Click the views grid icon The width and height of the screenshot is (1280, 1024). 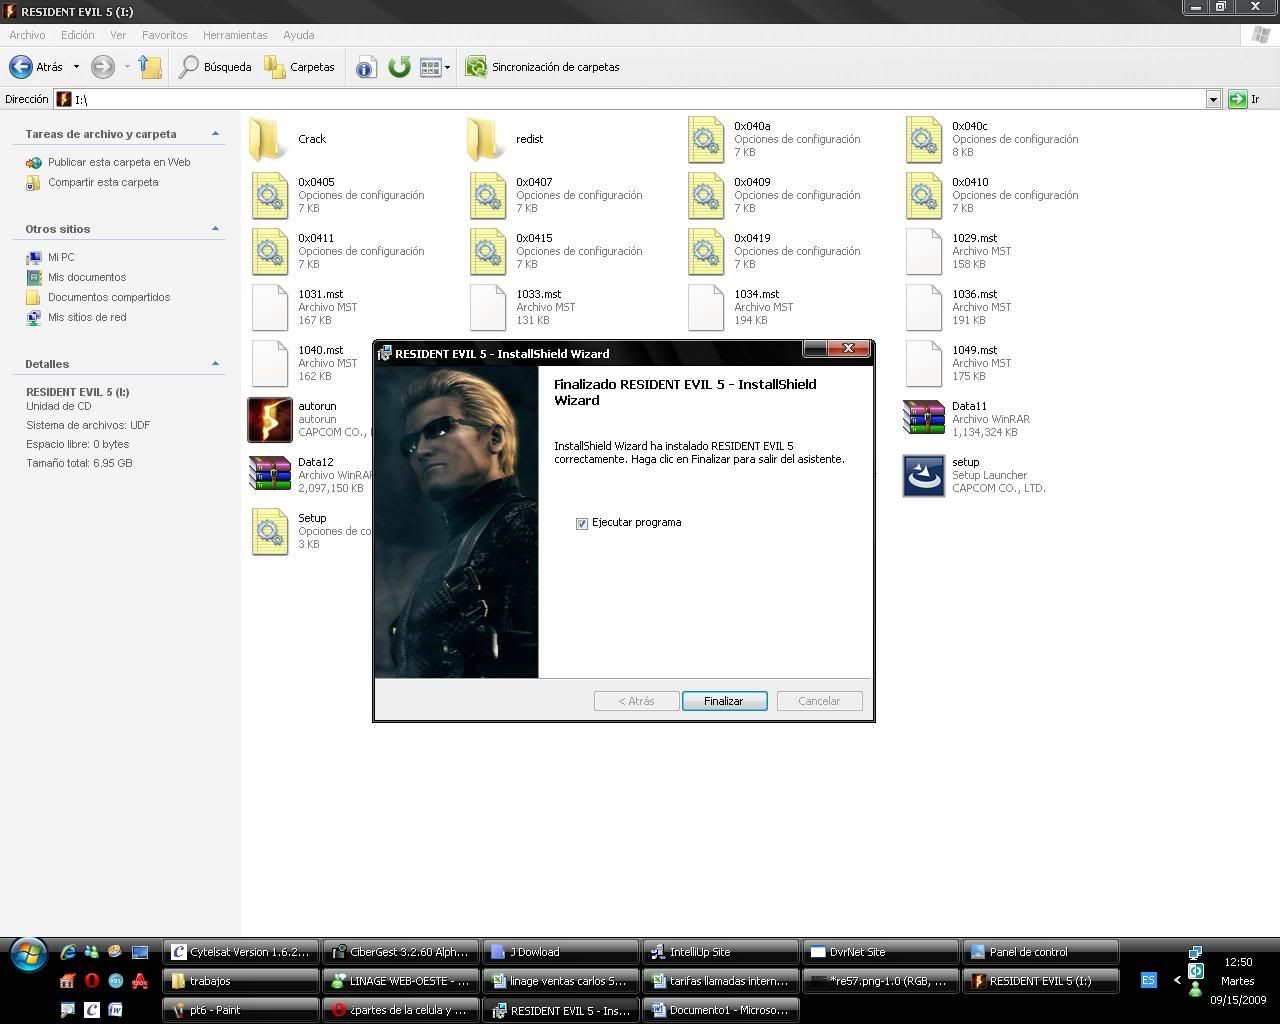[x=430, y=67]
